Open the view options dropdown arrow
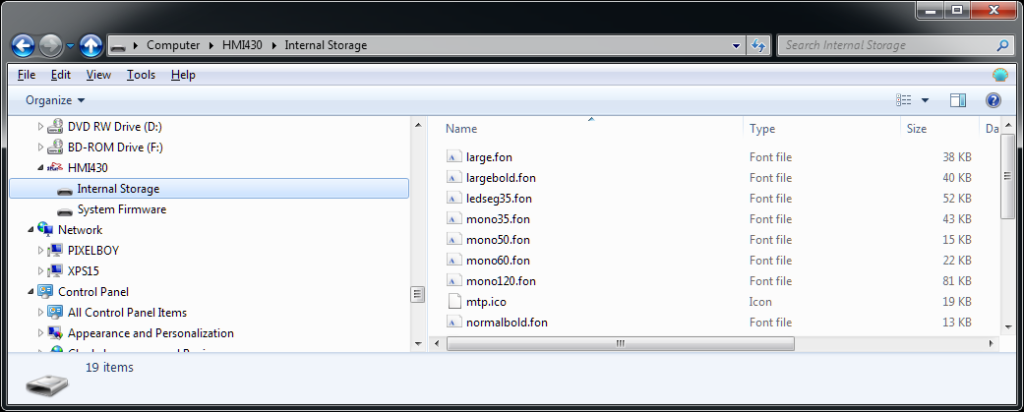The height and width of the screenshot is (412, 1024). [925, 100]
